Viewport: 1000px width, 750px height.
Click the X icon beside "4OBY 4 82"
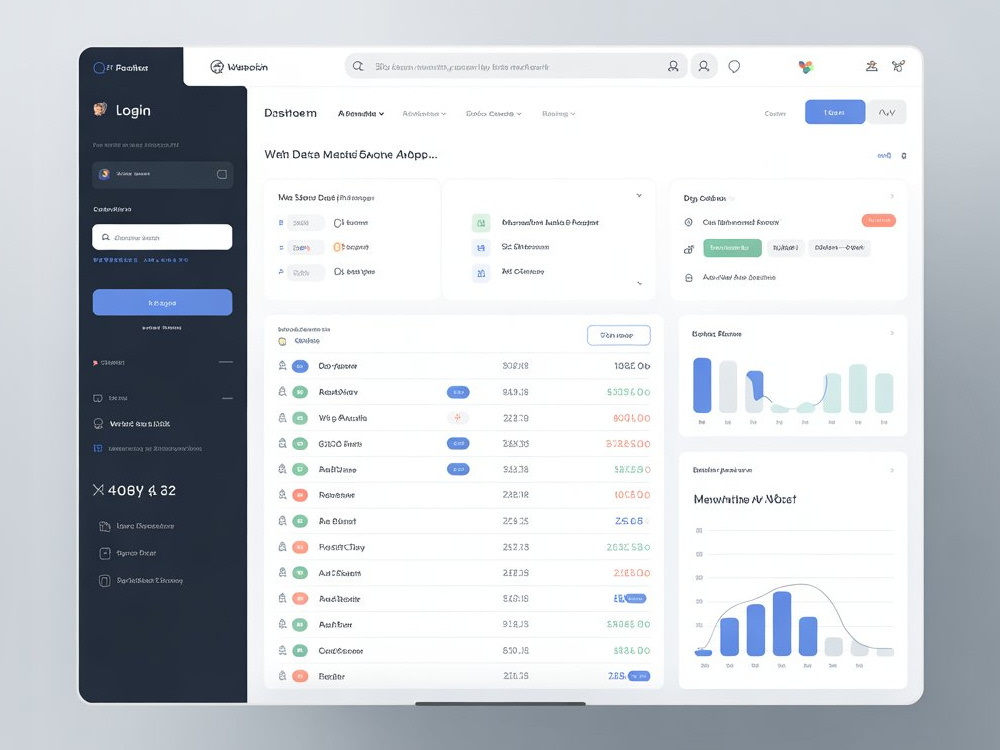(98, 490)
